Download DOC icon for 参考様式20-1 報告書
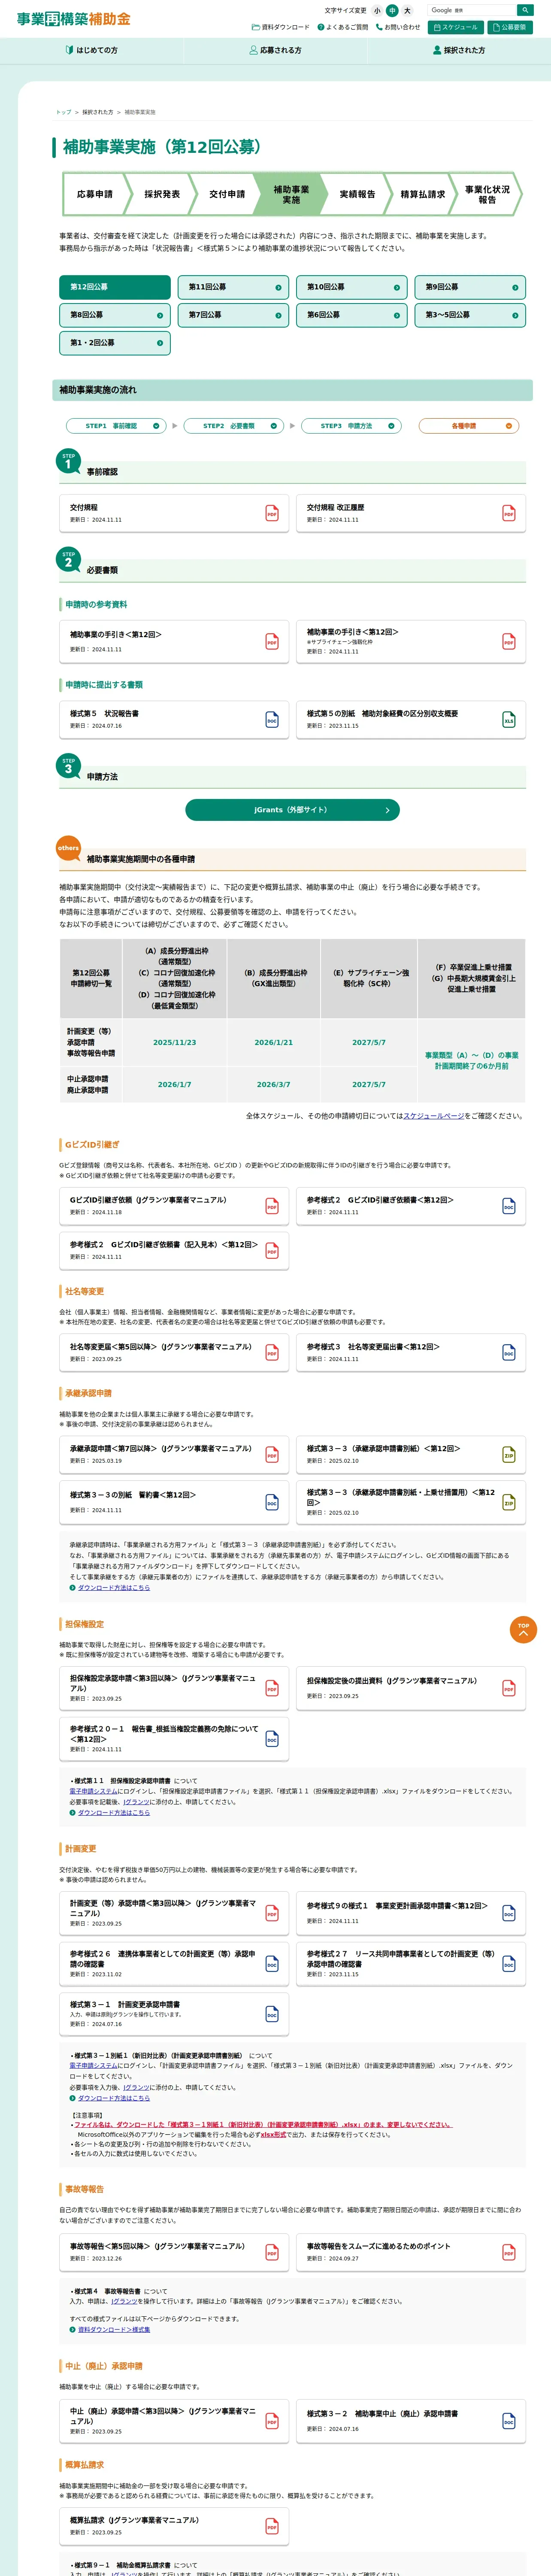Viewport: 551px width, 2576px height. 272,1739
